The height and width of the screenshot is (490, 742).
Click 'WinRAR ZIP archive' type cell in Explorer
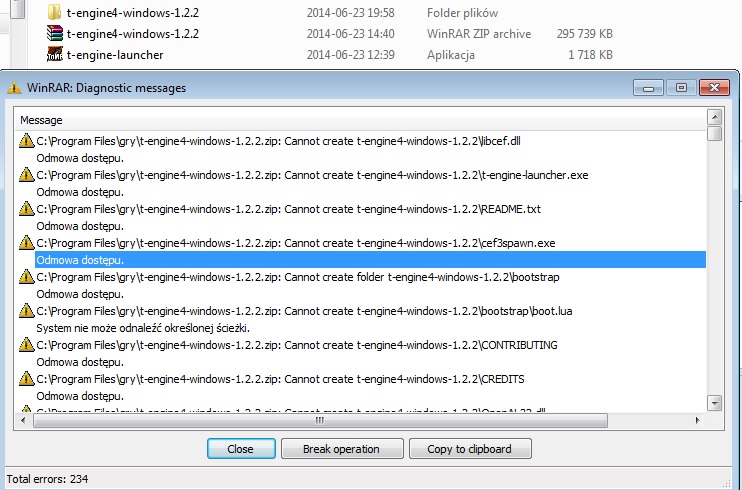click(479, 34)
